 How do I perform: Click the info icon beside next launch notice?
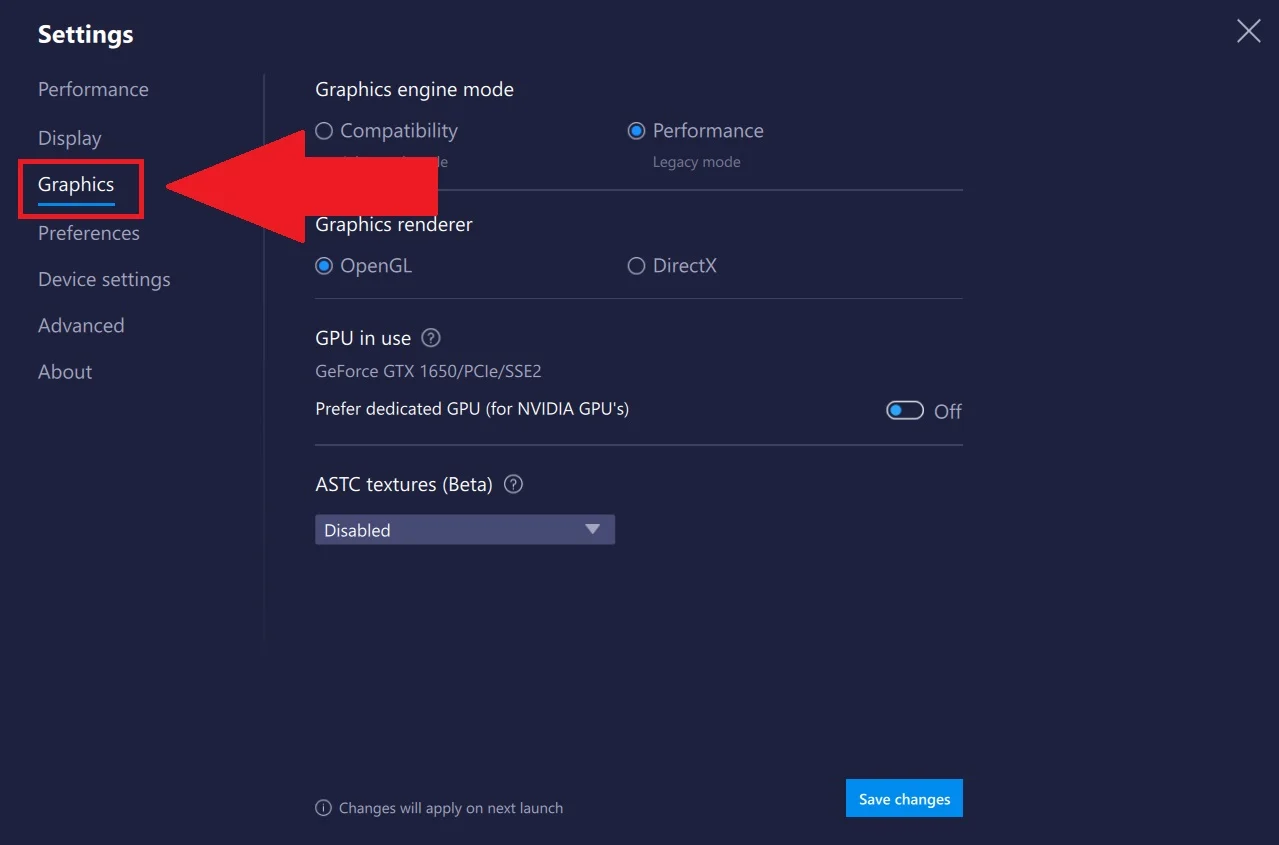tap(323, 807)
